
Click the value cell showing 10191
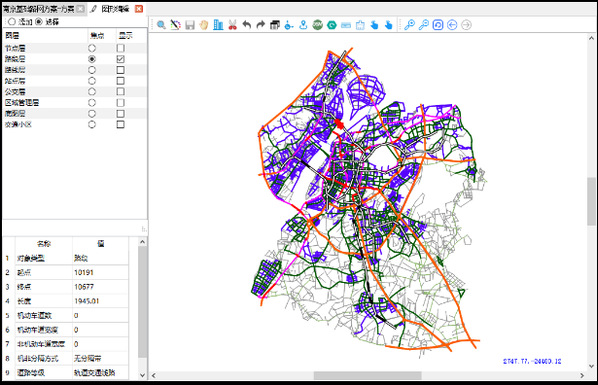point(100,272)
